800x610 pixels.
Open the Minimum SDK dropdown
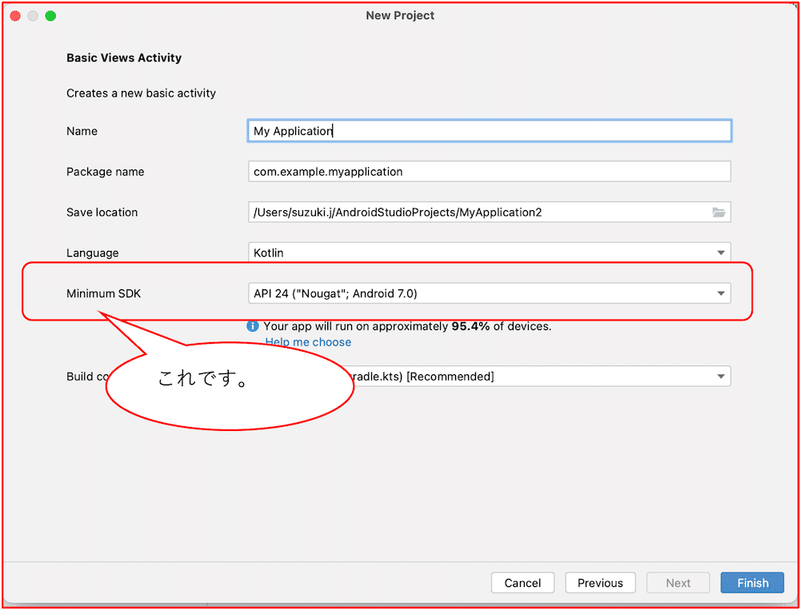(x=489, y=293)
